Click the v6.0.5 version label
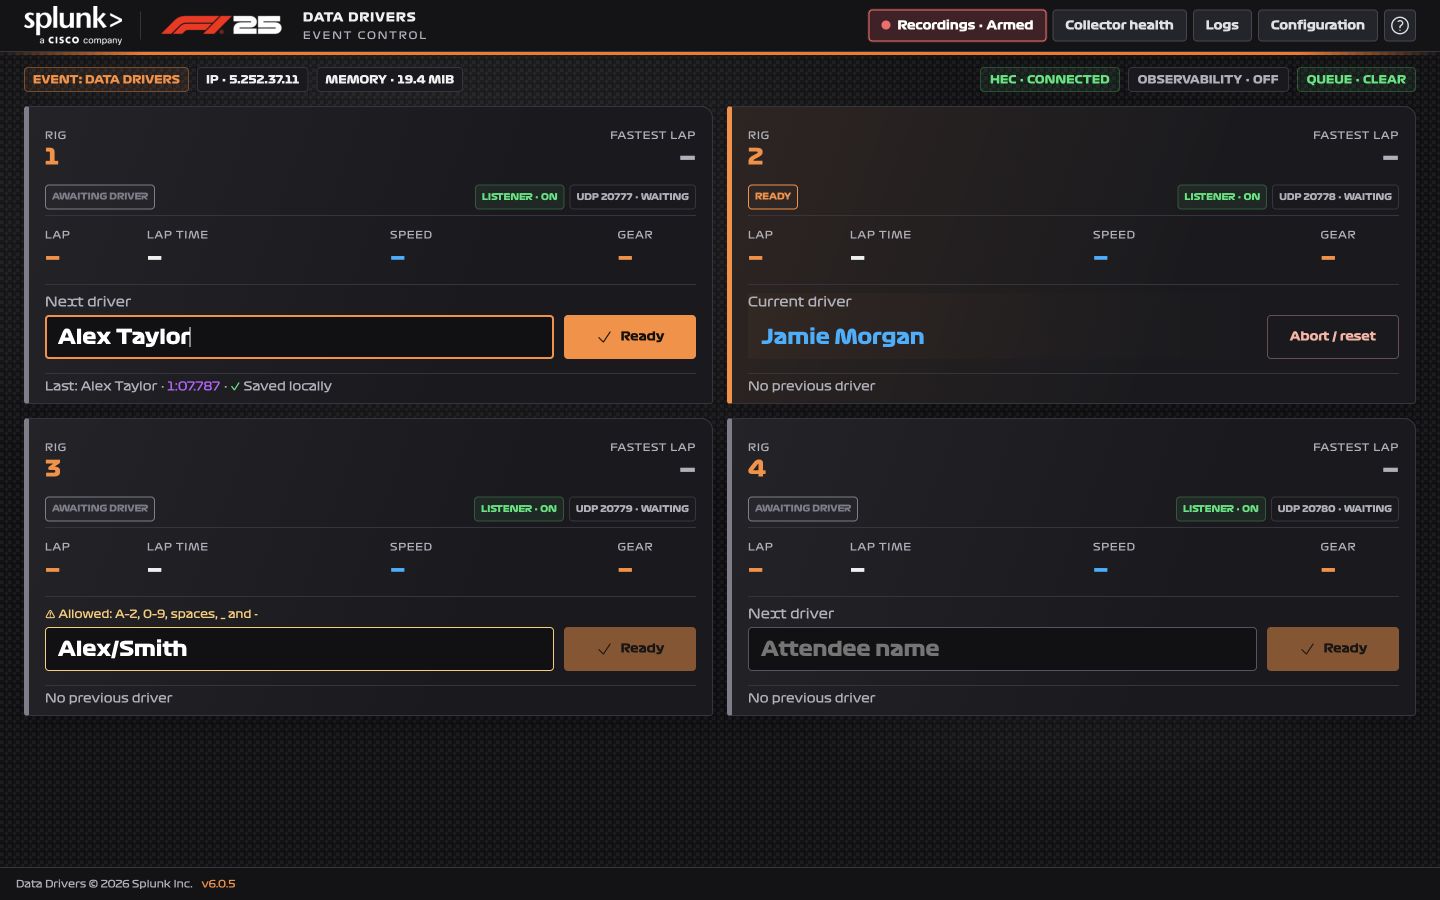 click(218, 884)
